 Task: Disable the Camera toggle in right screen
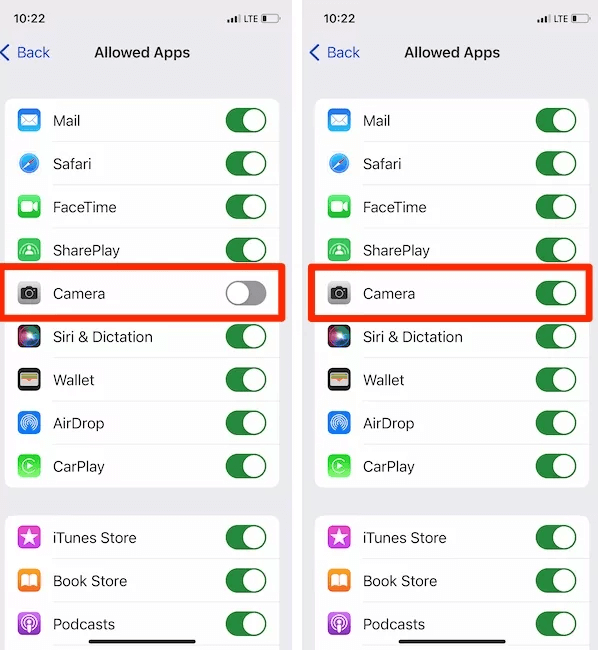click(x=556, y=293)
